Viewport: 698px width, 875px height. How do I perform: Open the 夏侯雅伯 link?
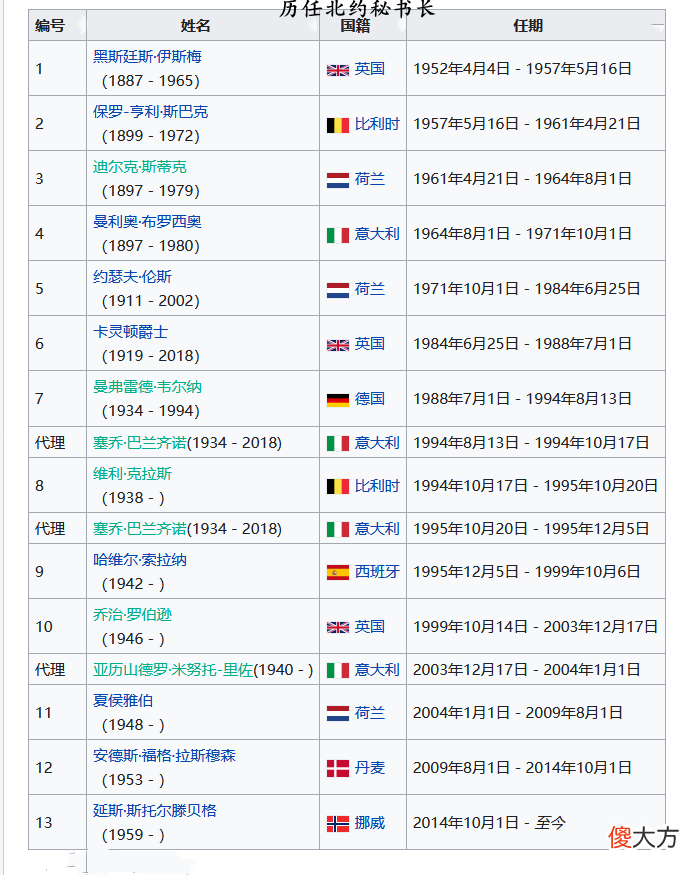[123, 700]
